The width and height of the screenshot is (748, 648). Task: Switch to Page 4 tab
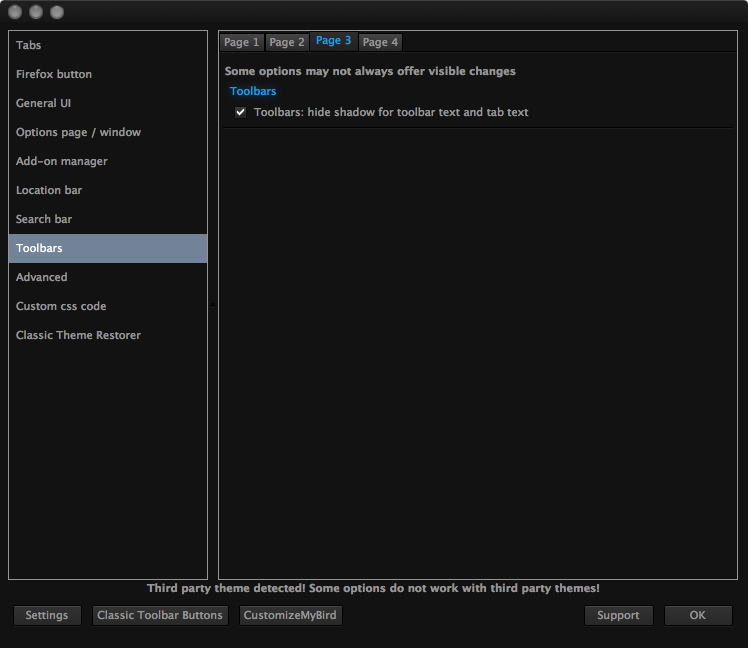380,42
